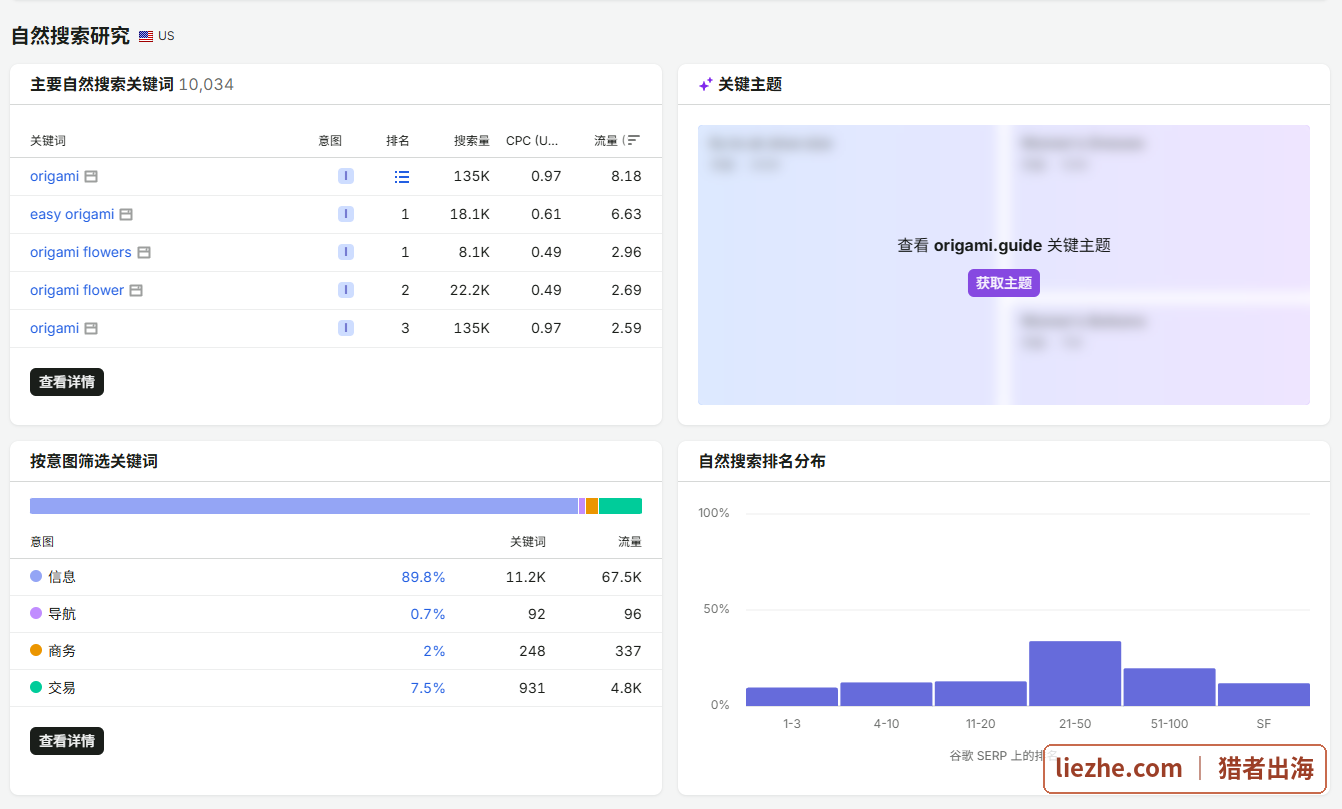Click the 1-3 ranking bar in chart

pyautogui.click(x=792, y=697)
